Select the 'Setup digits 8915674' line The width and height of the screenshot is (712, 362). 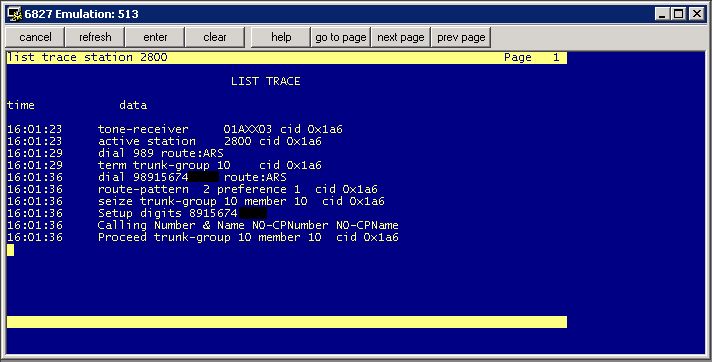(x=137, y=213)
